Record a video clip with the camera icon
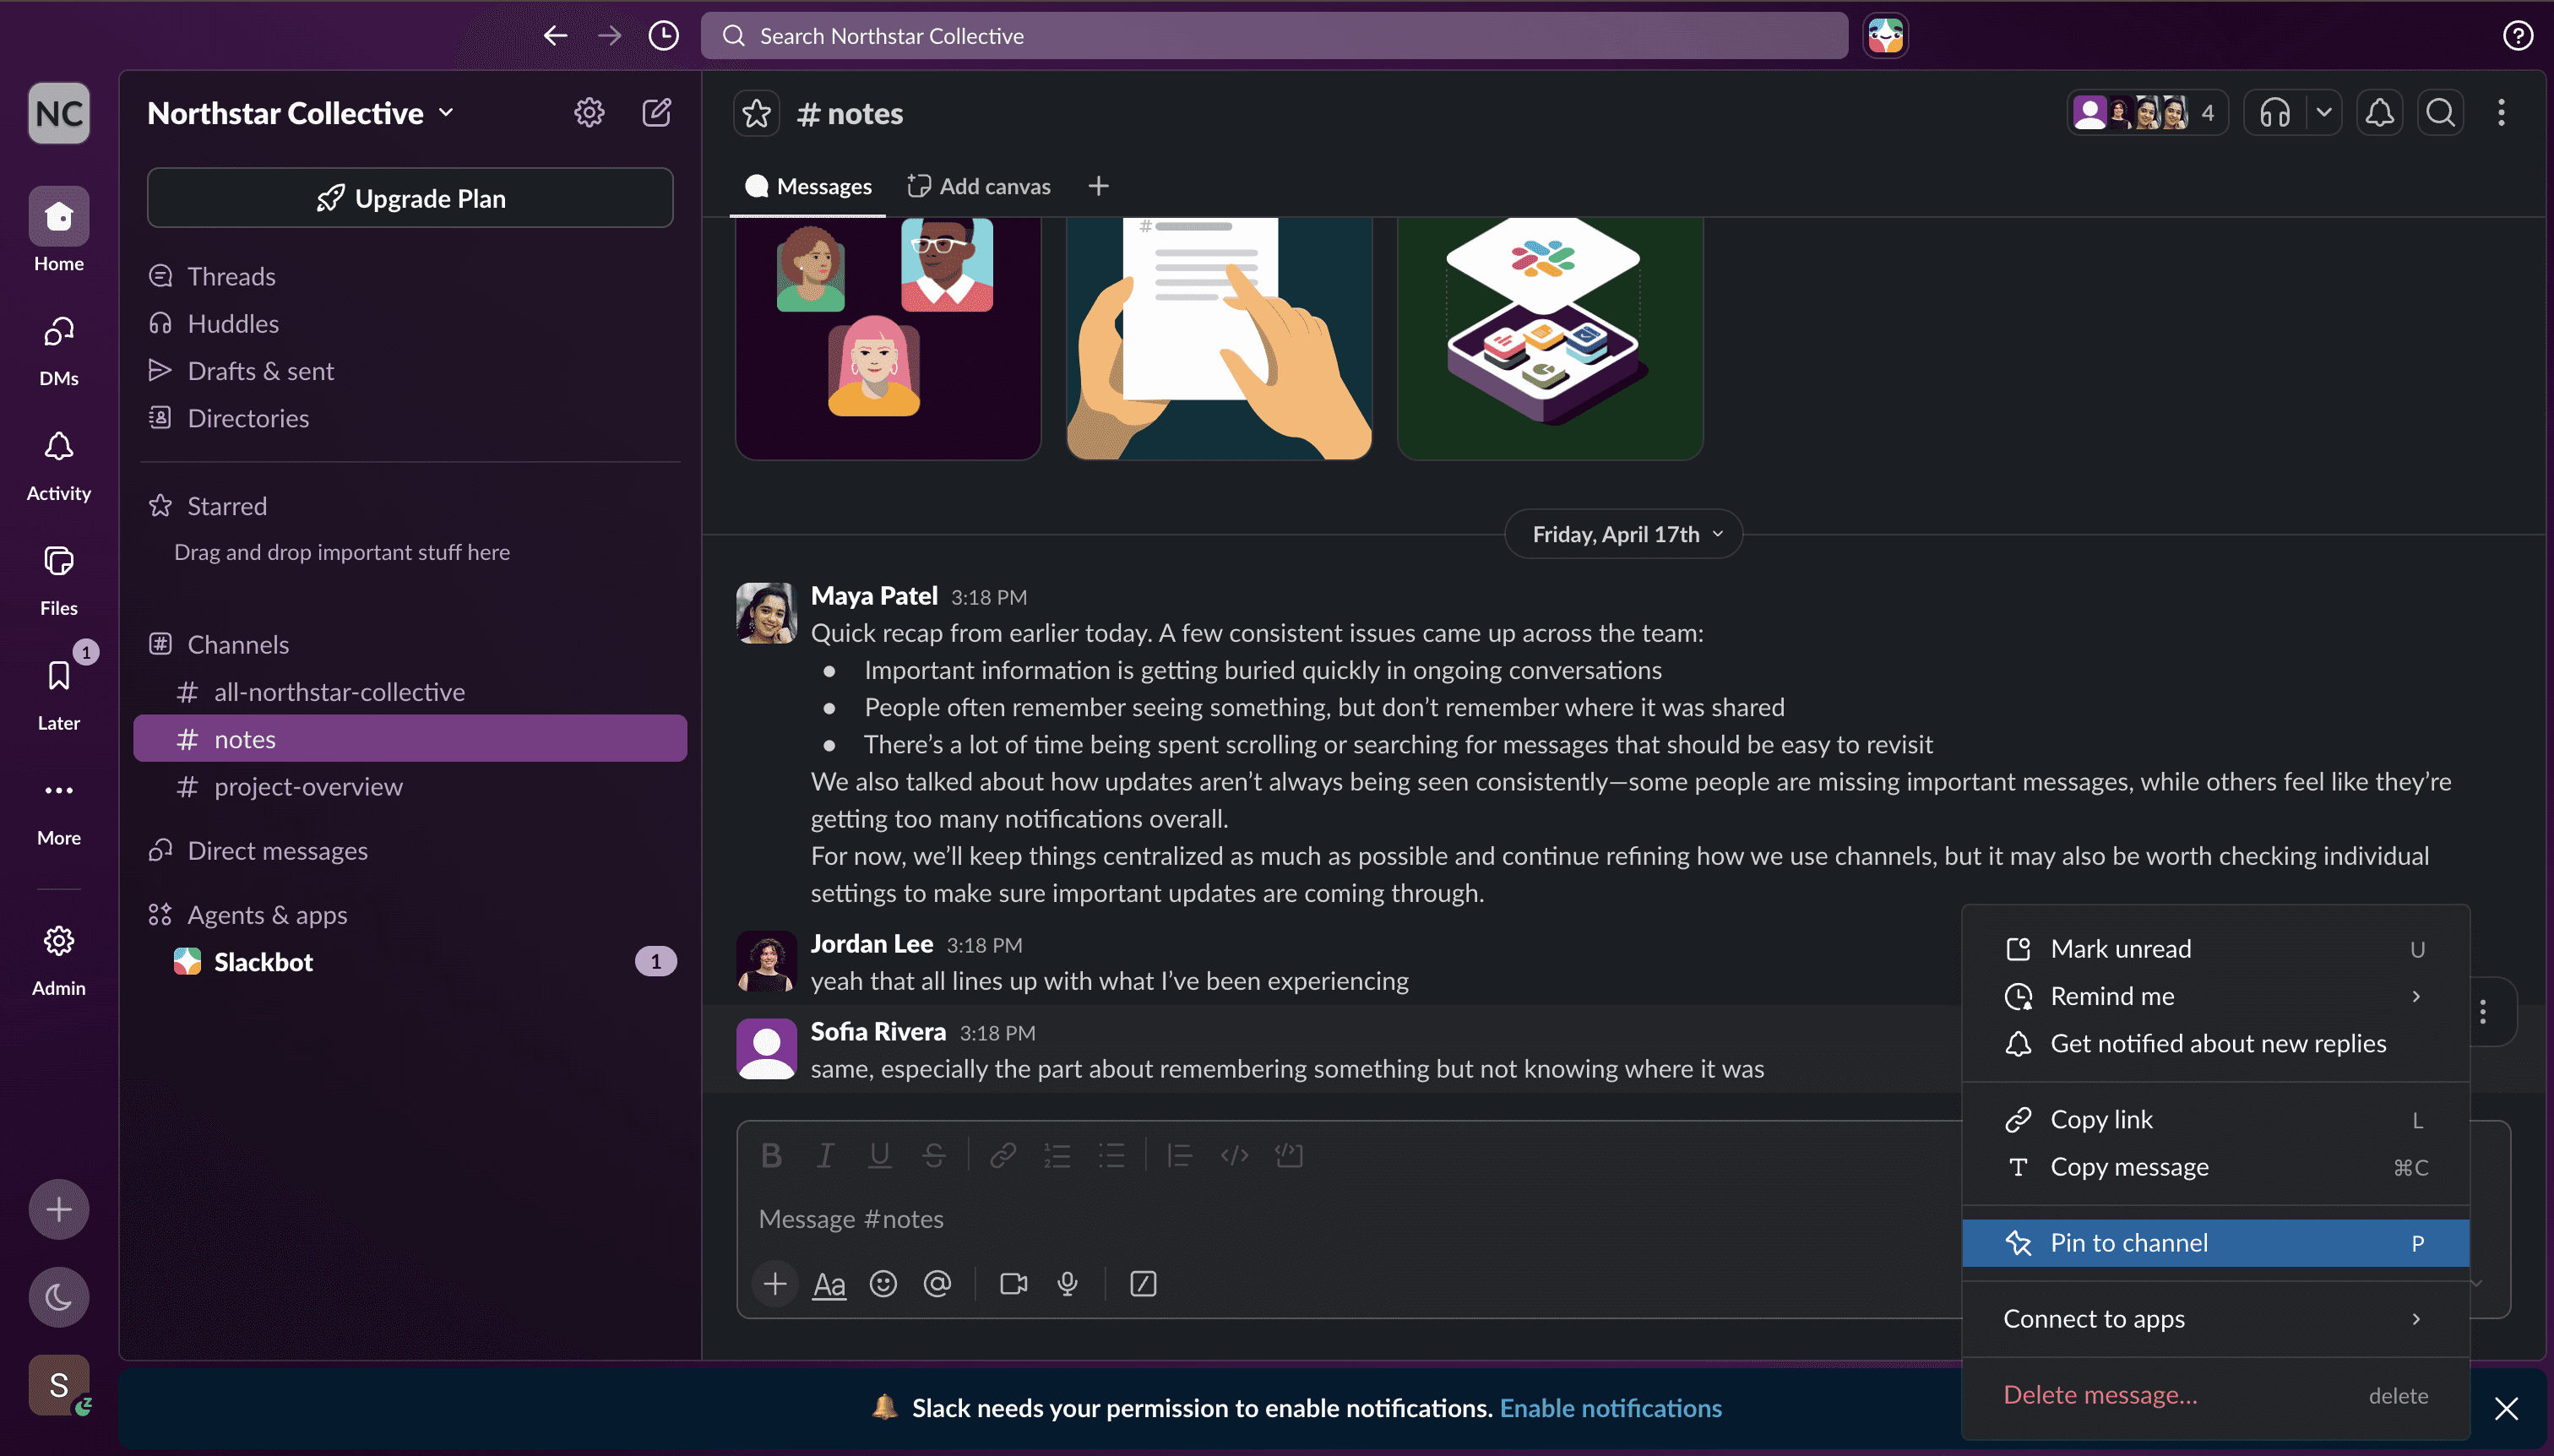The width and height of the screenshot is (2554, 1456). (x=1013, y=1283)
